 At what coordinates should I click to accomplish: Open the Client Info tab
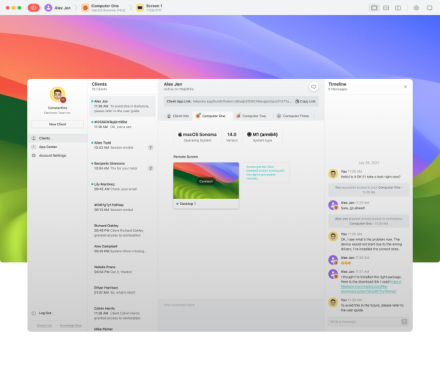click(x=178, y=116)
